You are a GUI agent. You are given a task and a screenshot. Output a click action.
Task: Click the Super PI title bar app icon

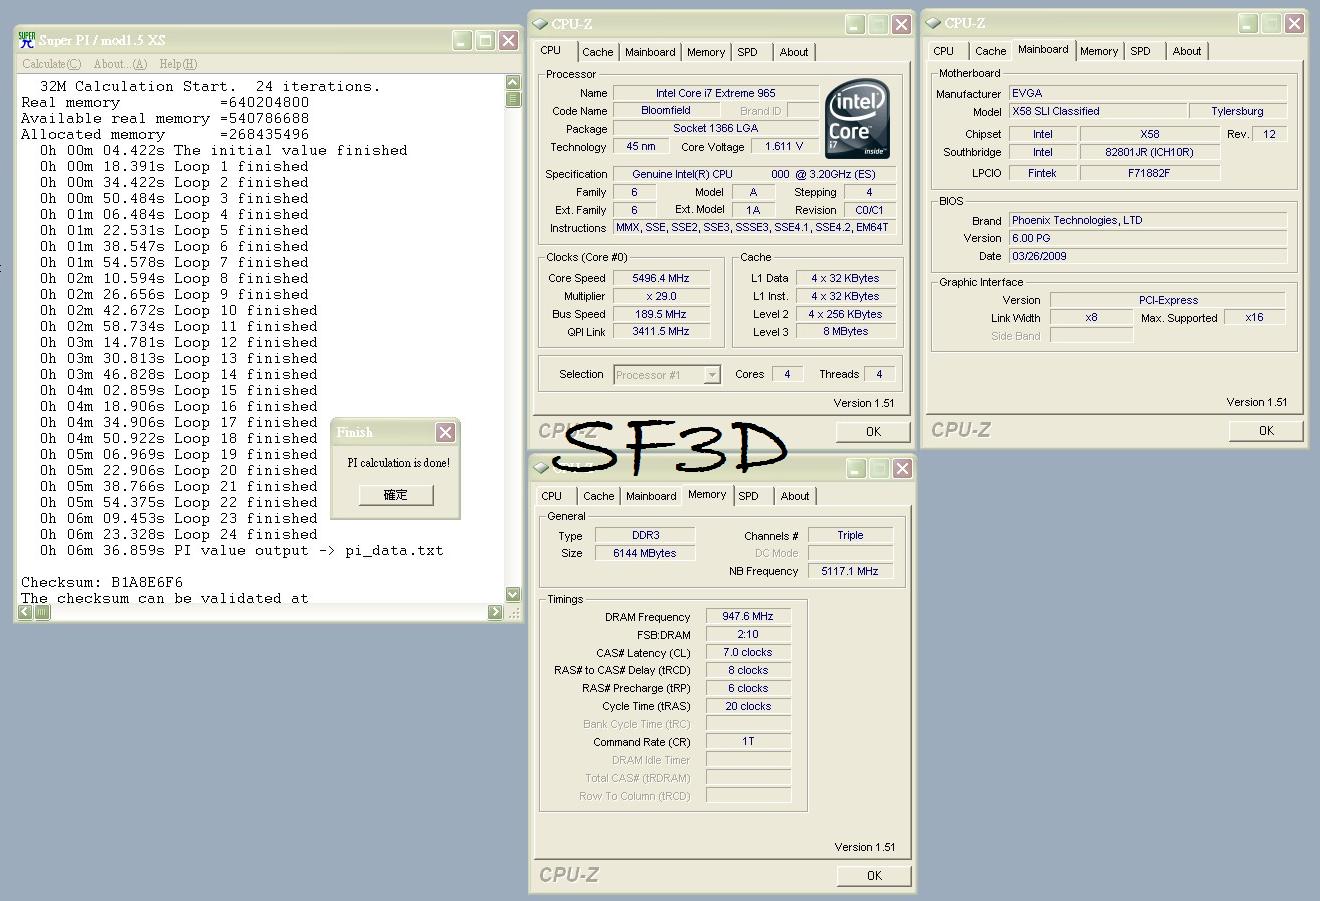pyautogui.click(x=27, y=40)
